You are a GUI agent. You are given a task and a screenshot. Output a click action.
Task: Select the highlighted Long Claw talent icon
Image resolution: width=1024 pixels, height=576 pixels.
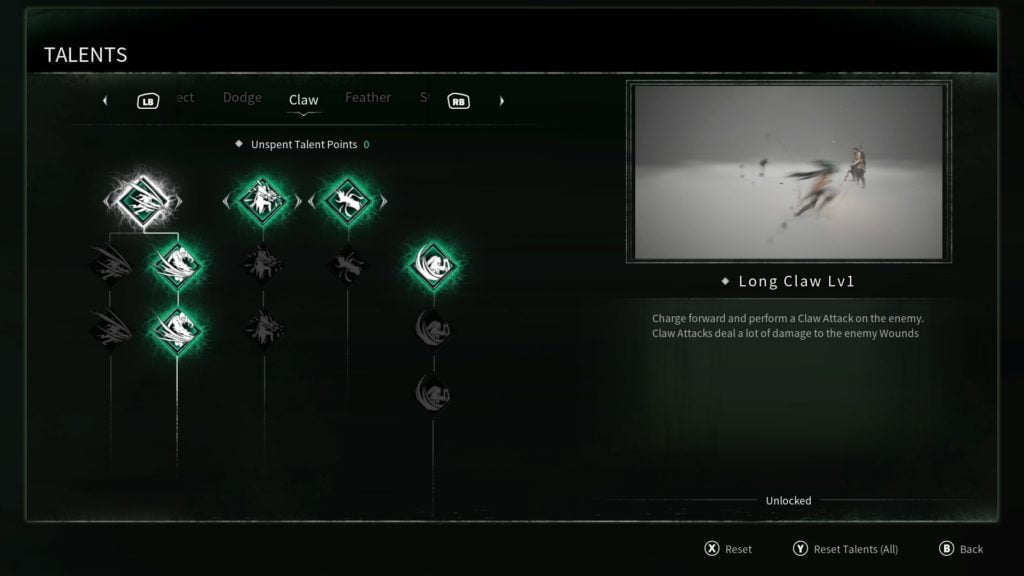point(143,200)
